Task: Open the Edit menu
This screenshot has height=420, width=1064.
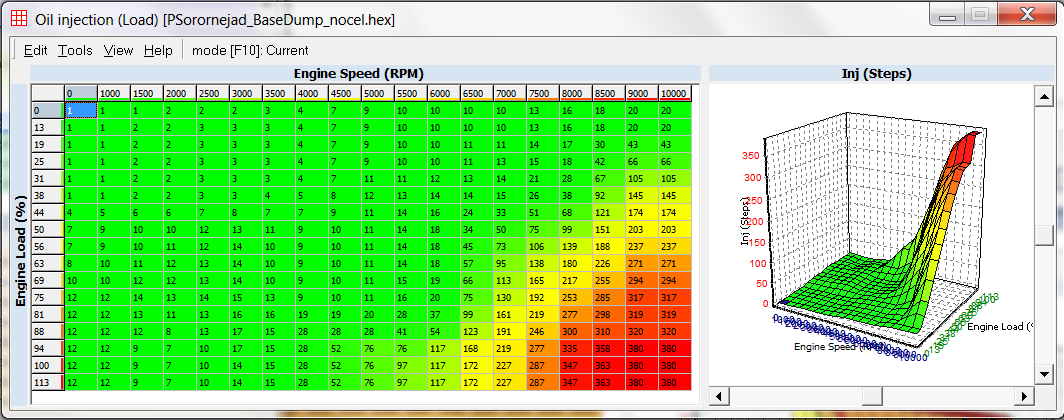Action: (x=36, y=50)
